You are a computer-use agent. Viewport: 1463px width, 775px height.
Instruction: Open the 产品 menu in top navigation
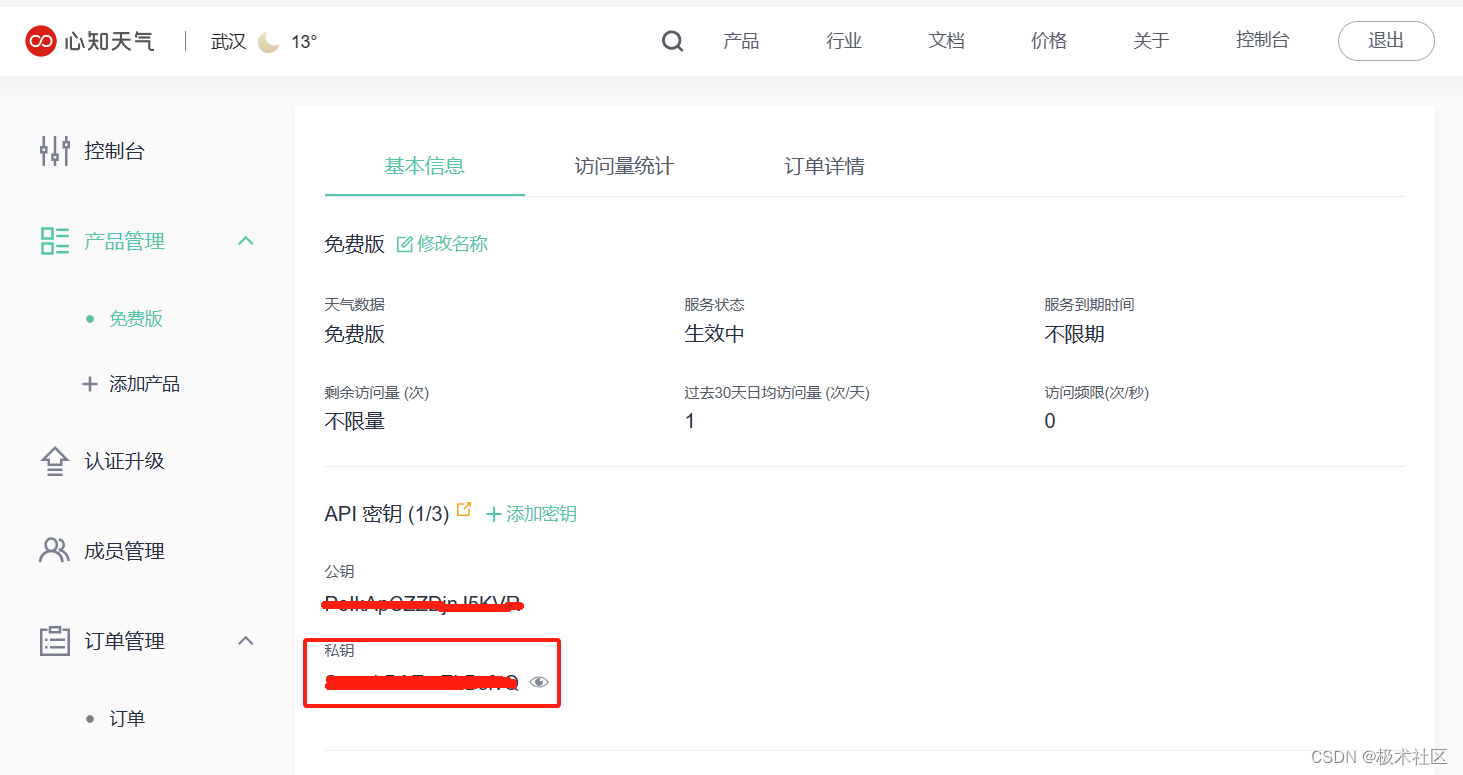[741, 41]
